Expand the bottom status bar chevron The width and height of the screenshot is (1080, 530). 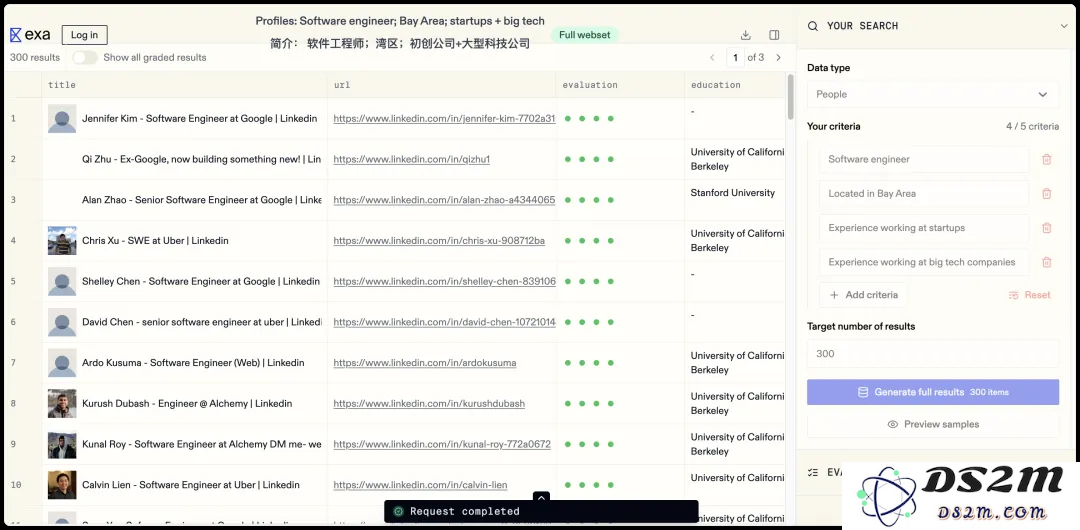click(541, 498)
